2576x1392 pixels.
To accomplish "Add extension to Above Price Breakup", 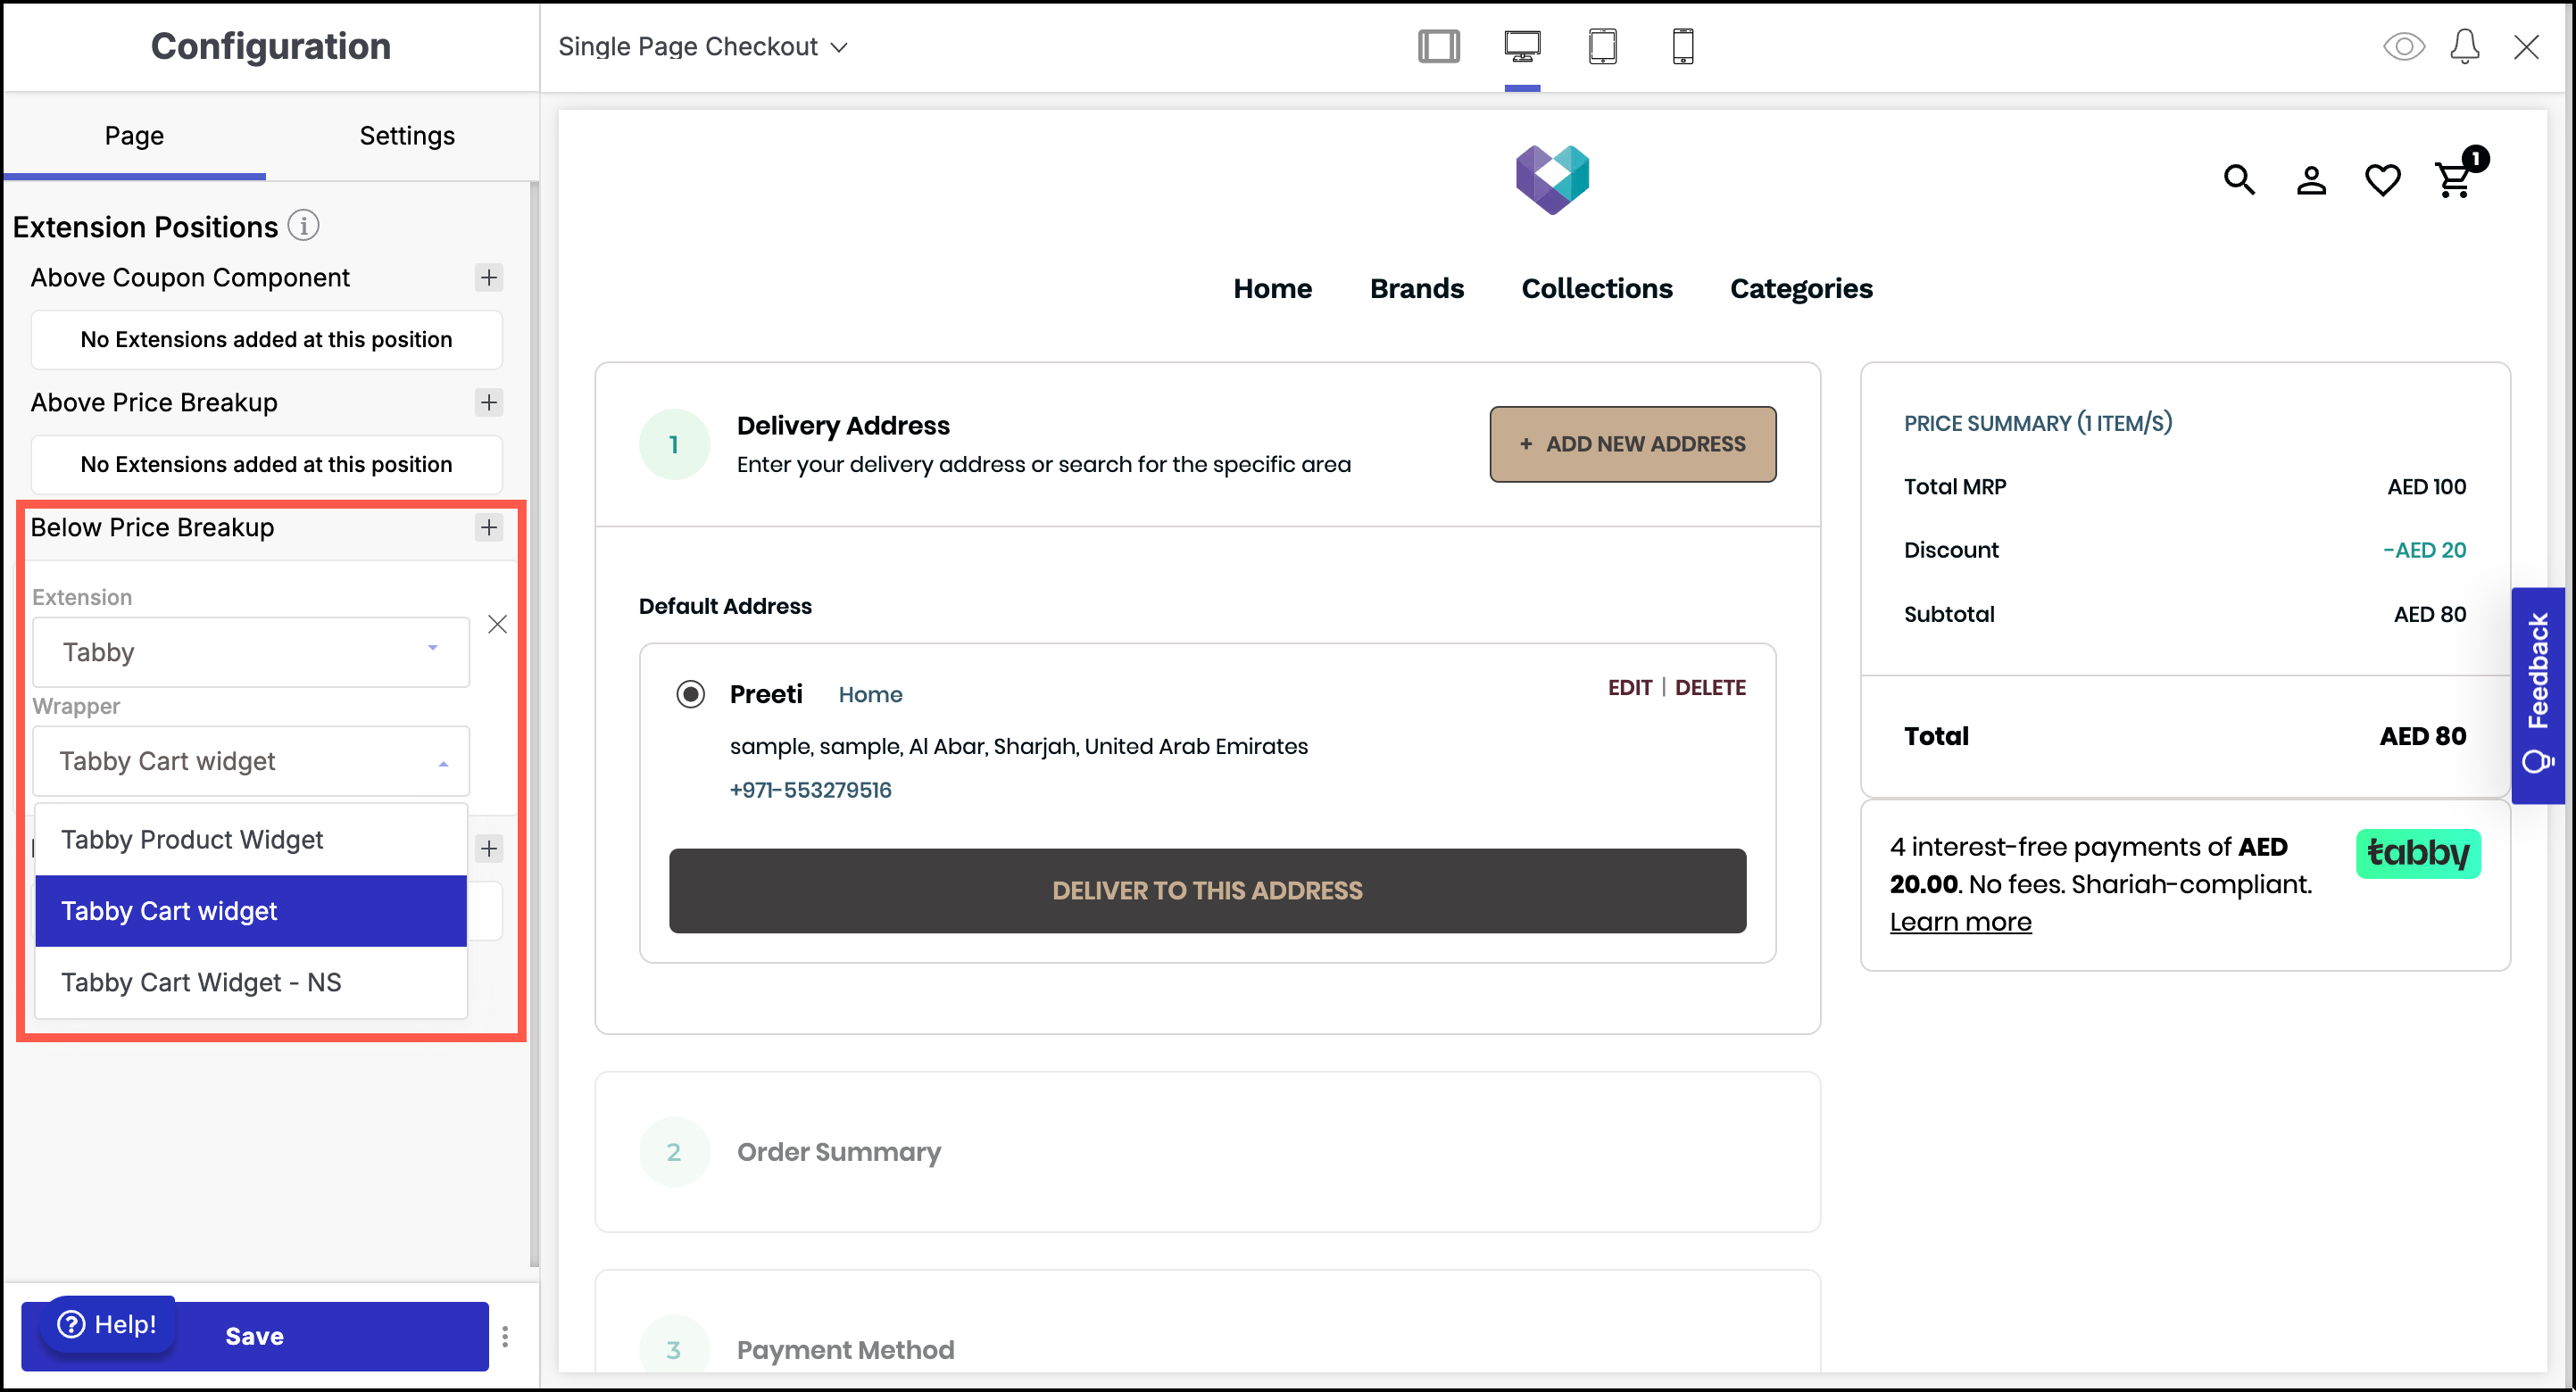I will point(489,402).
